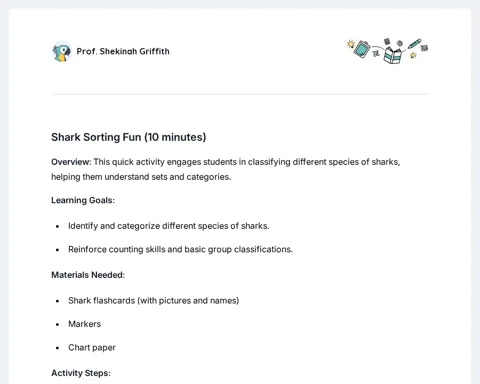Click the open book illustration
The image size is (480, 384).
click(392, 55)
